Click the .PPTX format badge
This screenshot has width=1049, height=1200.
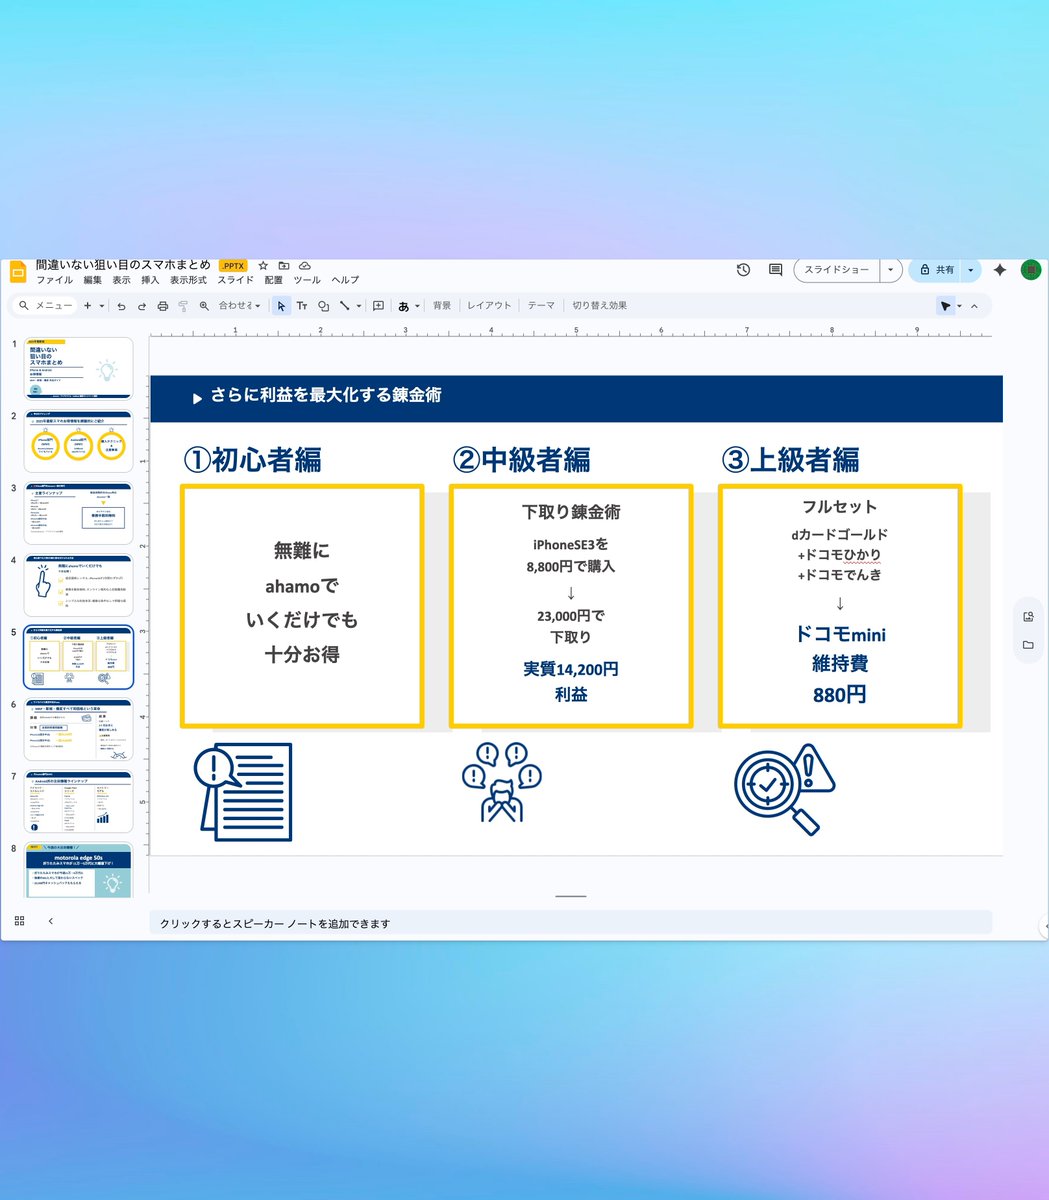233,266
